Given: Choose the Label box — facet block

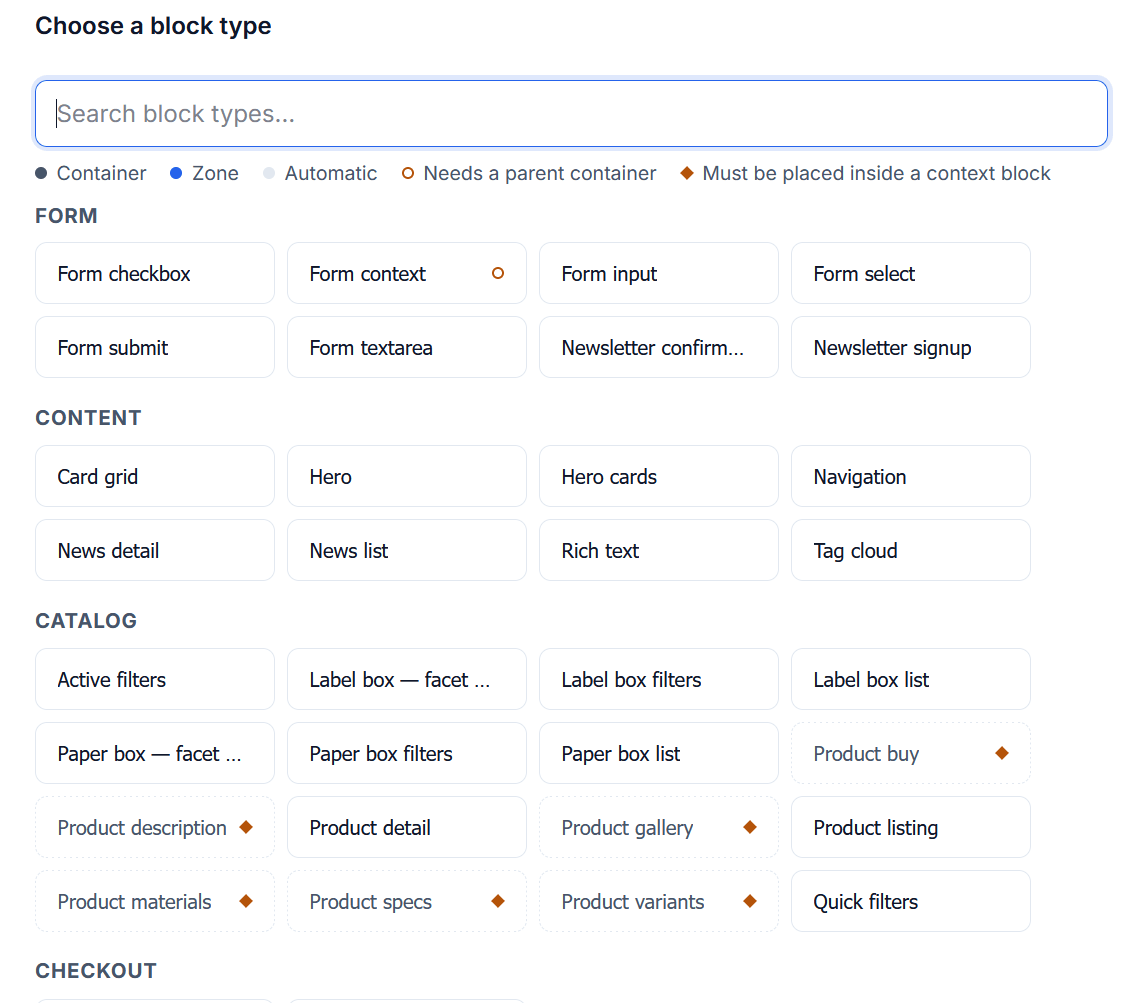Looking at the screenshot, I should pos(407,680).
